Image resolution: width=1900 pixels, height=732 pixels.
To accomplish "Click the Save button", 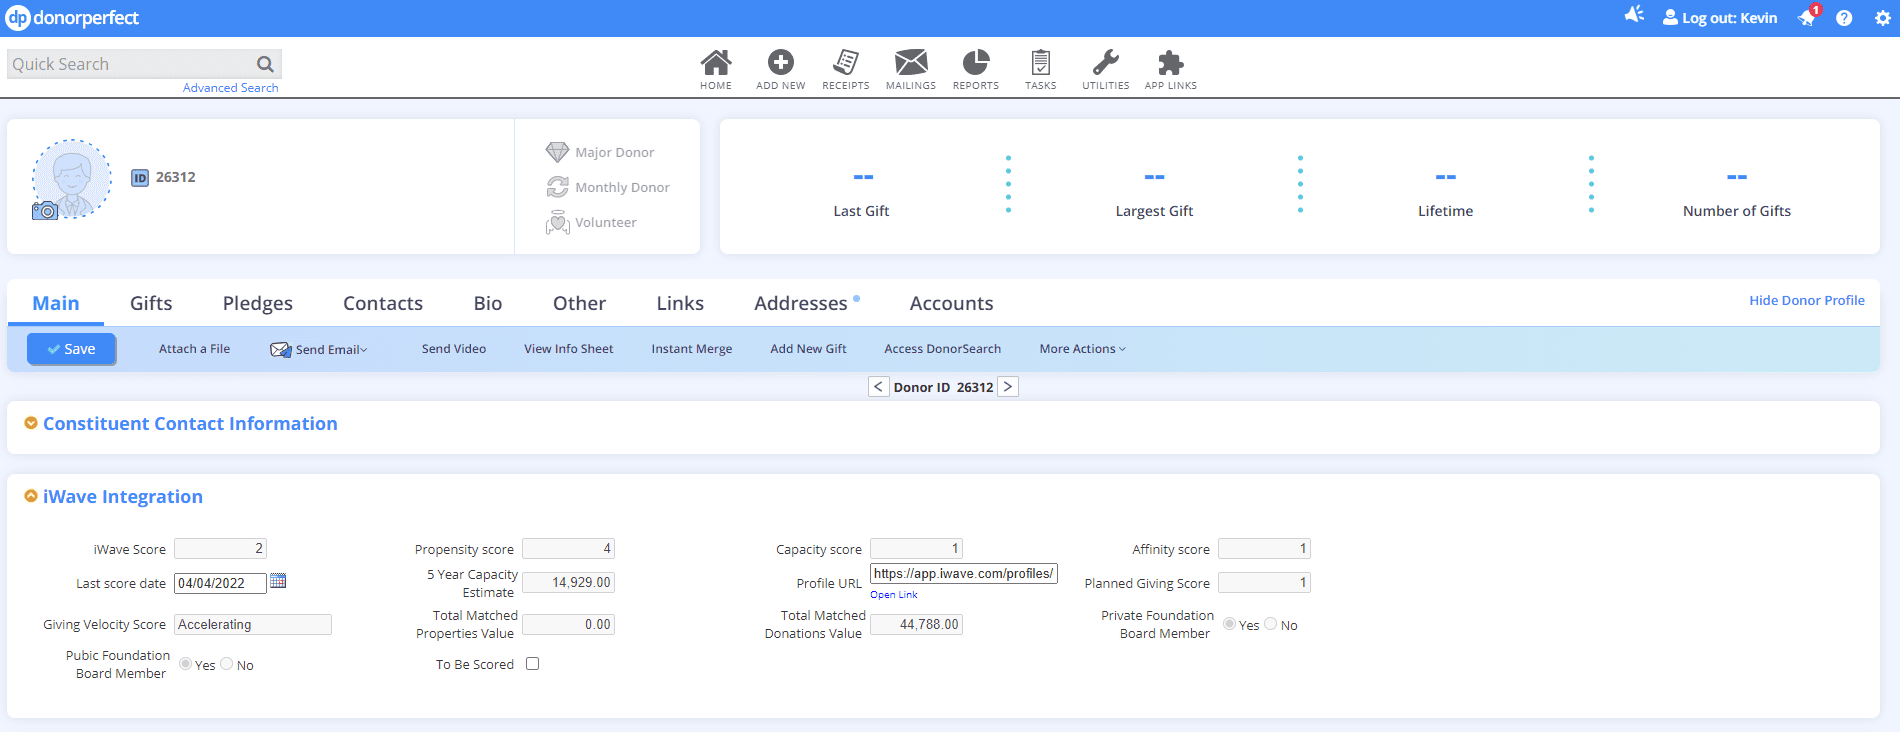I will (x=72, y=349).
